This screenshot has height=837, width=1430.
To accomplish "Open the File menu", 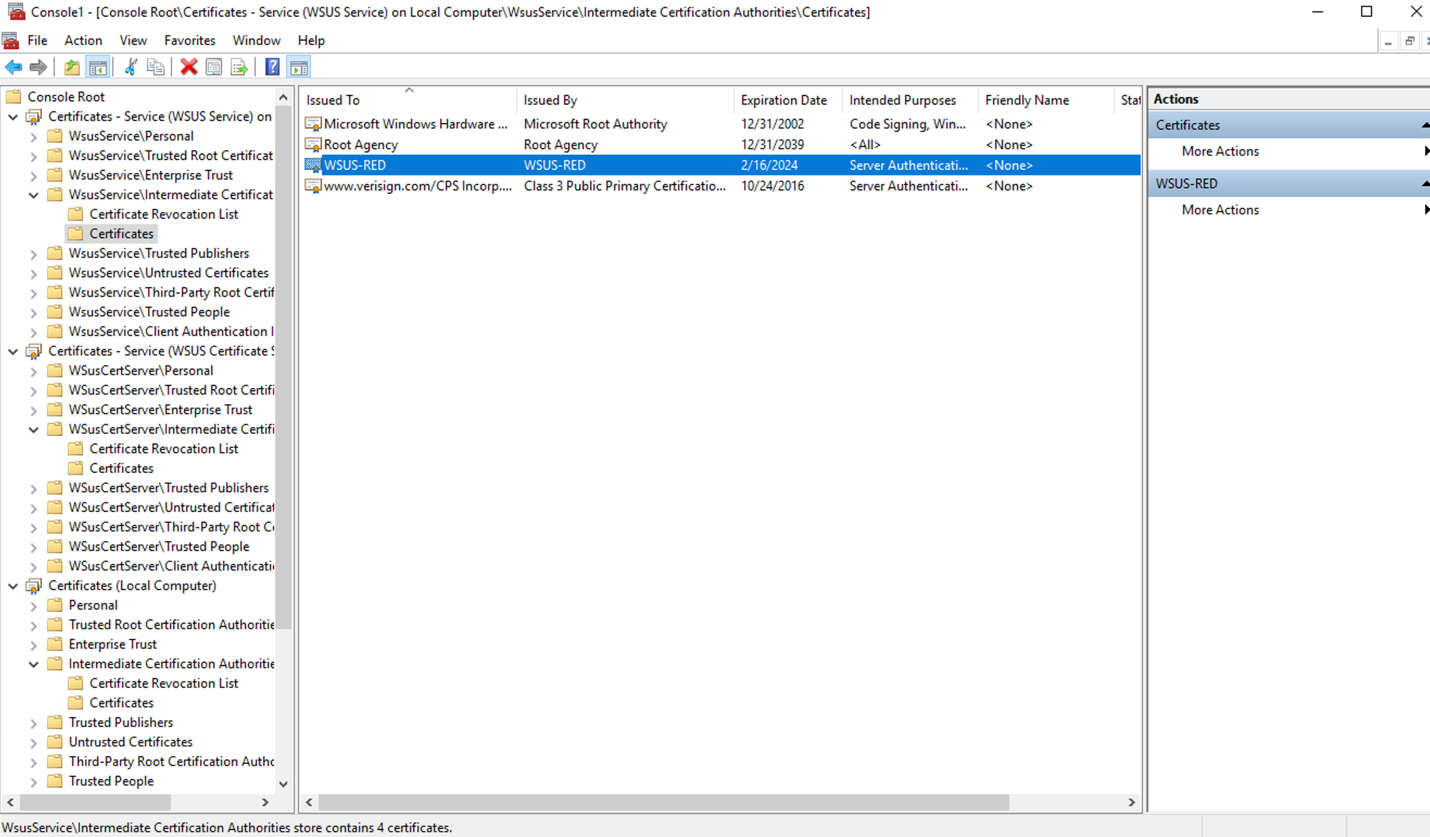I will (x=37, y=40).
